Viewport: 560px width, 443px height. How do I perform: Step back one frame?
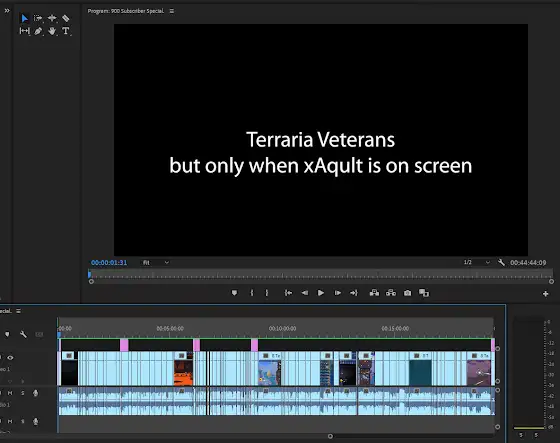click(x=305, y=293)
